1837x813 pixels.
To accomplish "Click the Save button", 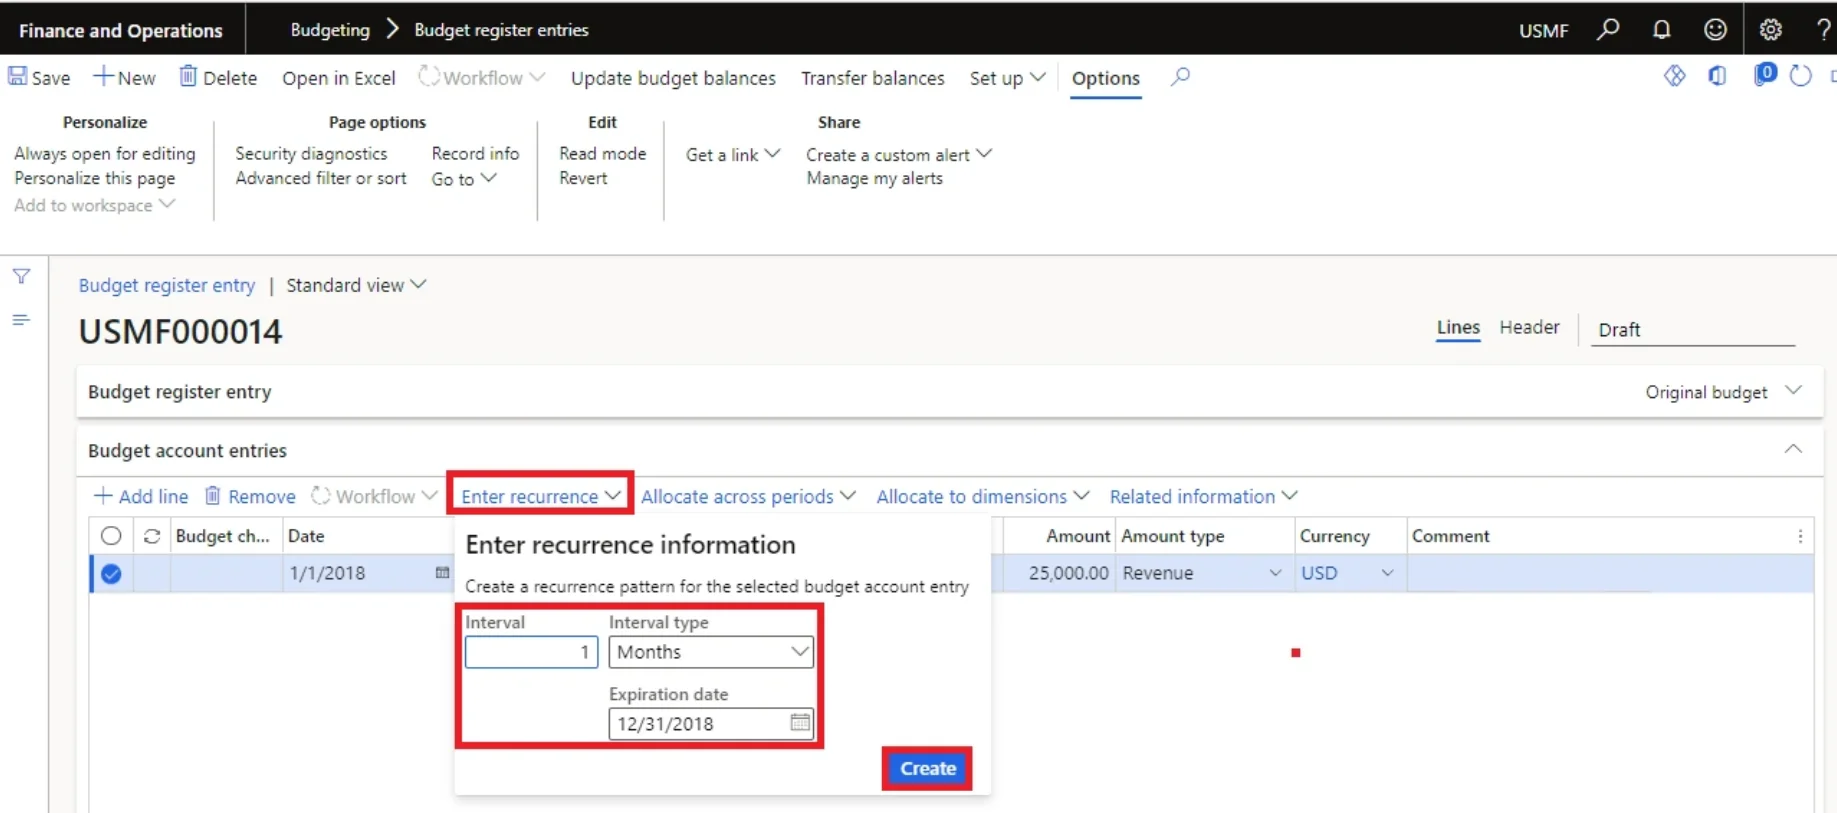I will click(x=39, y=77).
